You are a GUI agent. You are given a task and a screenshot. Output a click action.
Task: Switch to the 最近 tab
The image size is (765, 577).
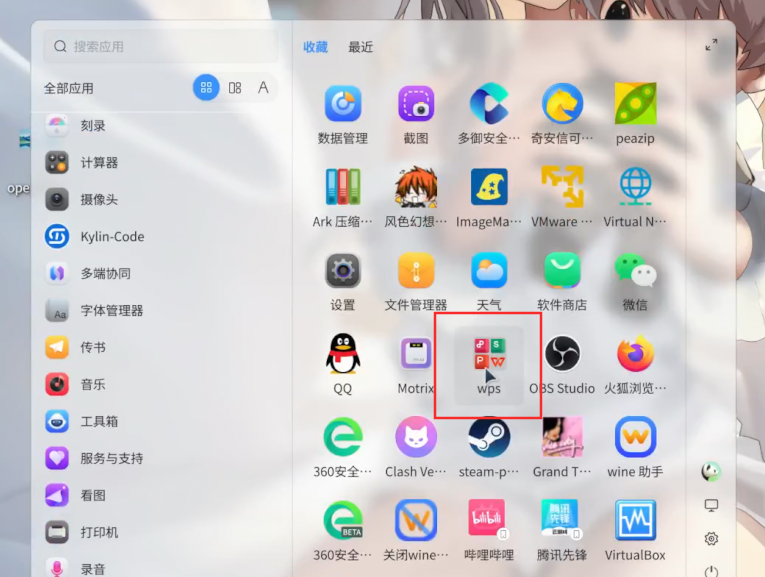pyautogui.click(x=361, y=47)
